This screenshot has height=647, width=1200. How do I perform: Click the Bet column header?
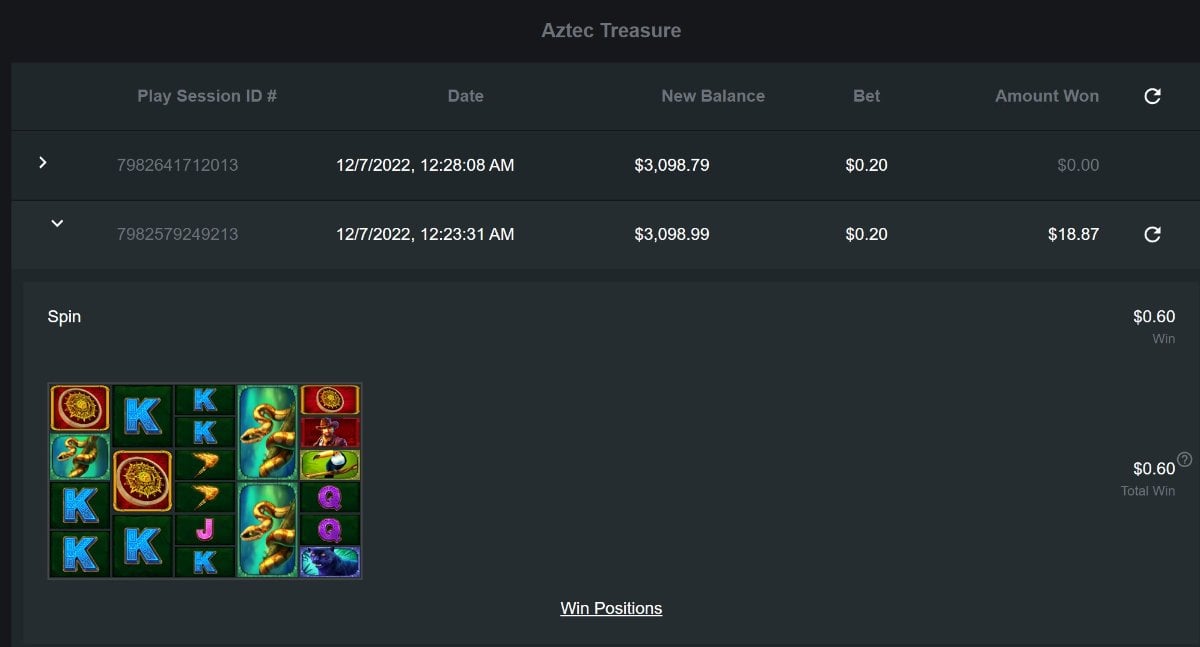click(867, 96)
